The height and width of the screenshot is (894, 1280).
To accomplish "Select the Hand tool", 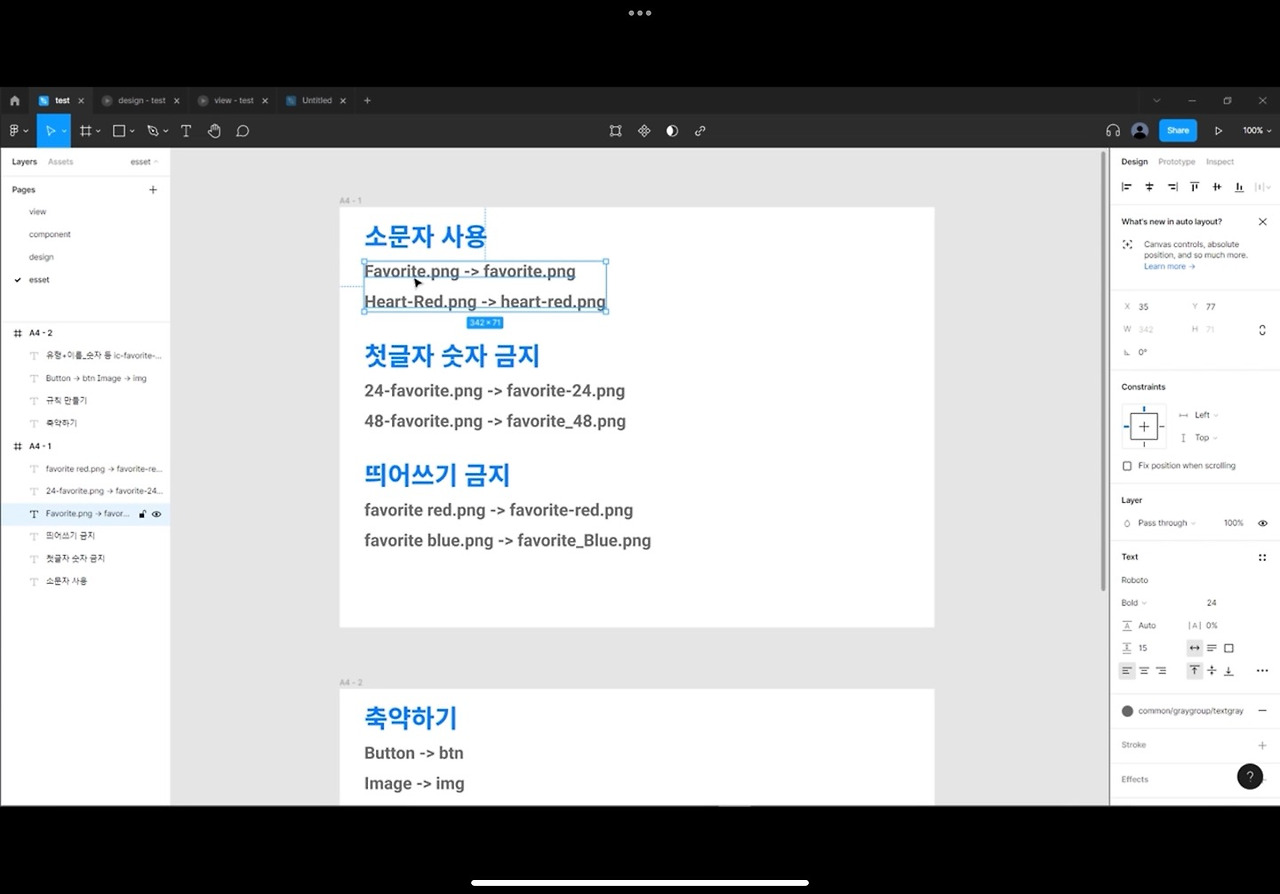I will pos(214,131).
